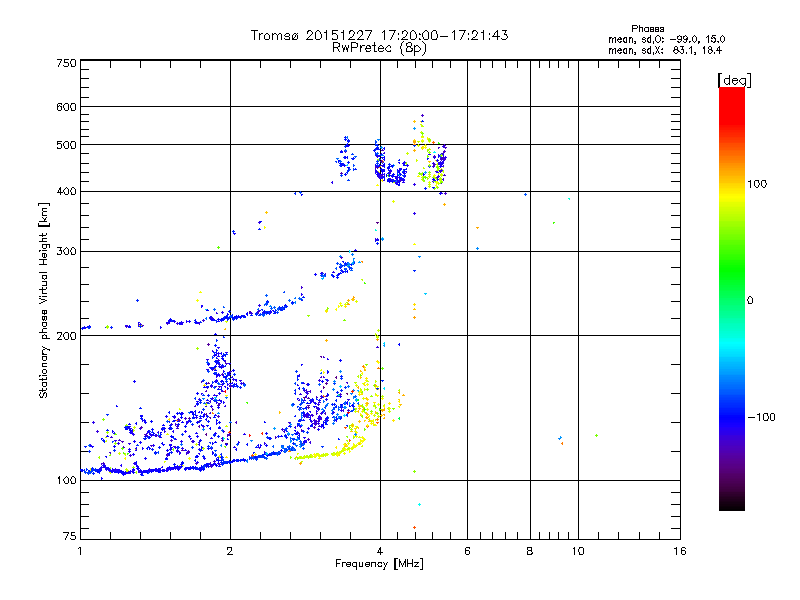Click the y-axis label 'Stationary phase Virtual Height [km]'
This screenshot has width=800, height=600.
[43, 300]
